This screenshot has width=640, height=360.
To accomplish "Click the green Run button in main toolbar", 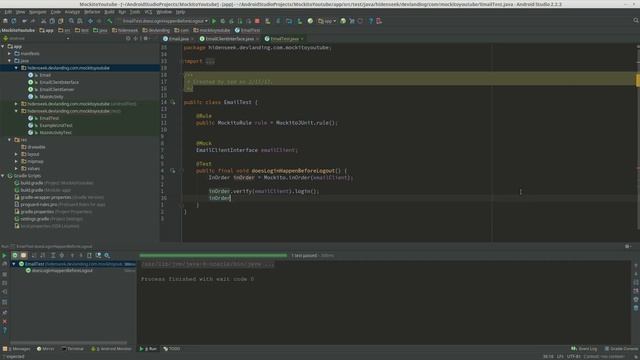I will click(214, 21).
